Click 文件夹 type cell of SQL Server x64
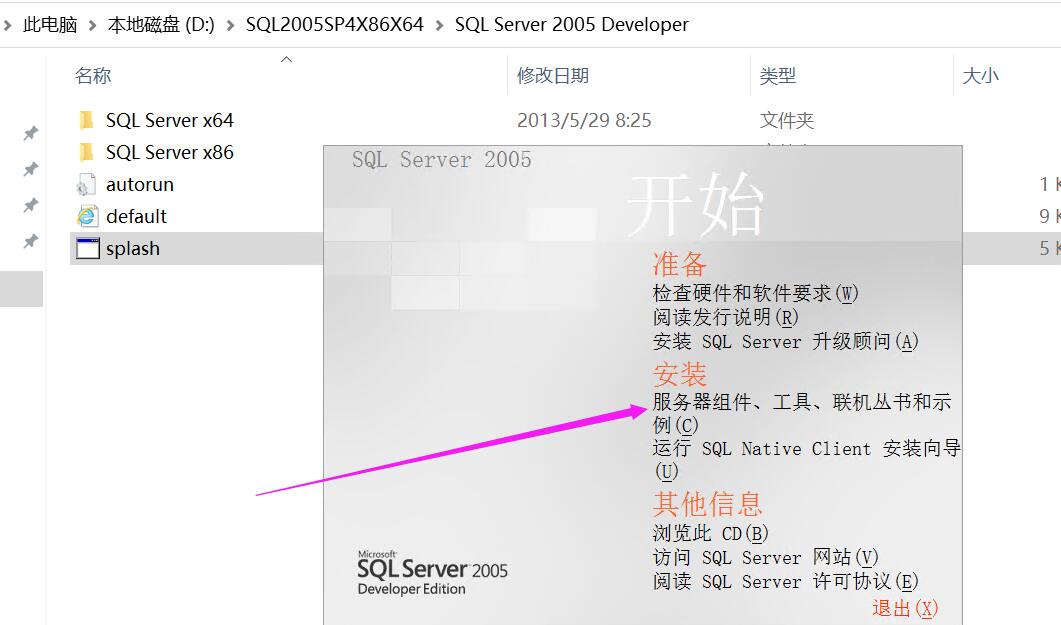This screenshot has width=1061, height=625. (786, 120)
